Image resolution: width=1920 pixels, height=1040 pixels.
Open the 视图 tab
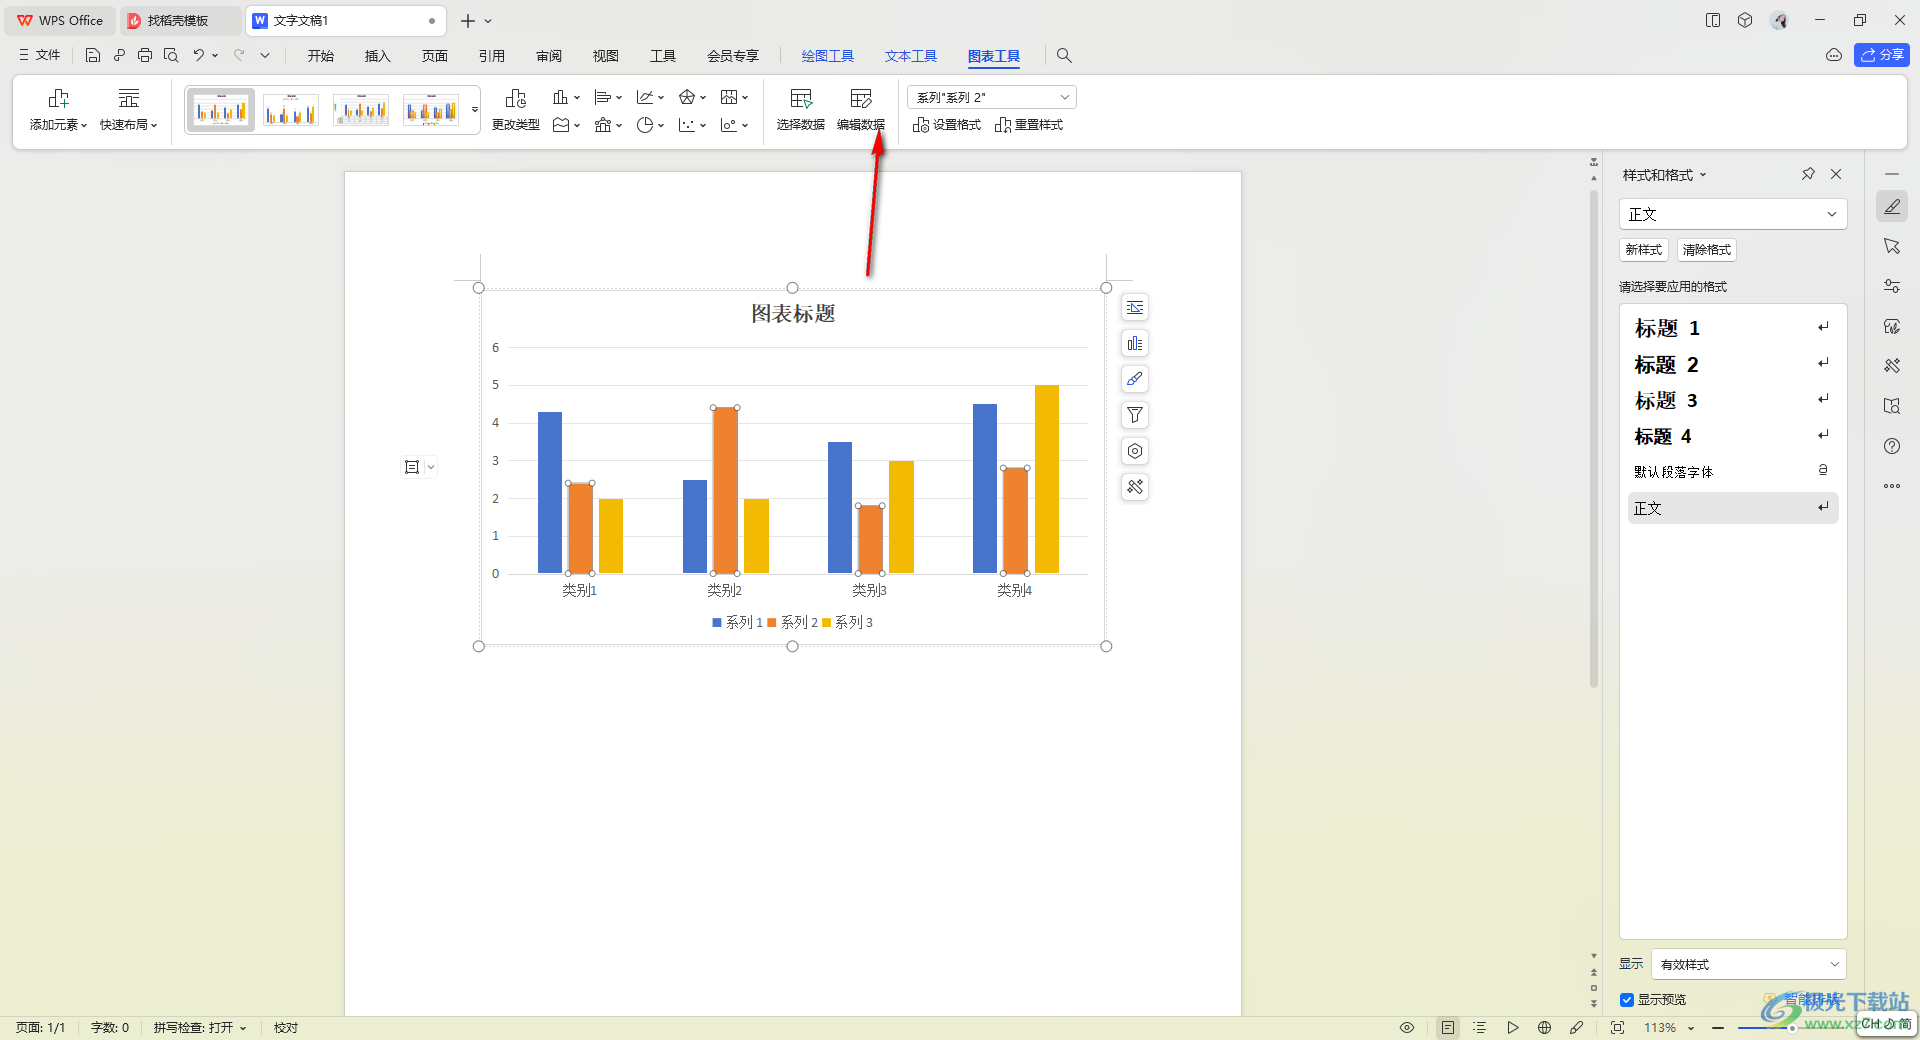606,56
